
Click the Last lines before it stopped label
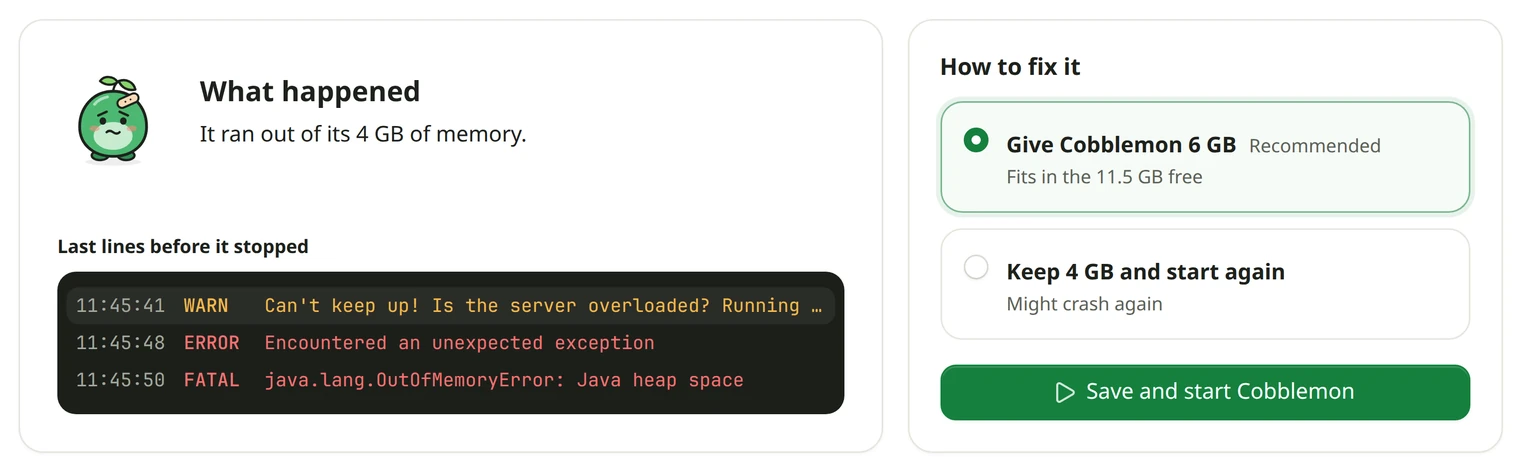(x=183, y=246)
